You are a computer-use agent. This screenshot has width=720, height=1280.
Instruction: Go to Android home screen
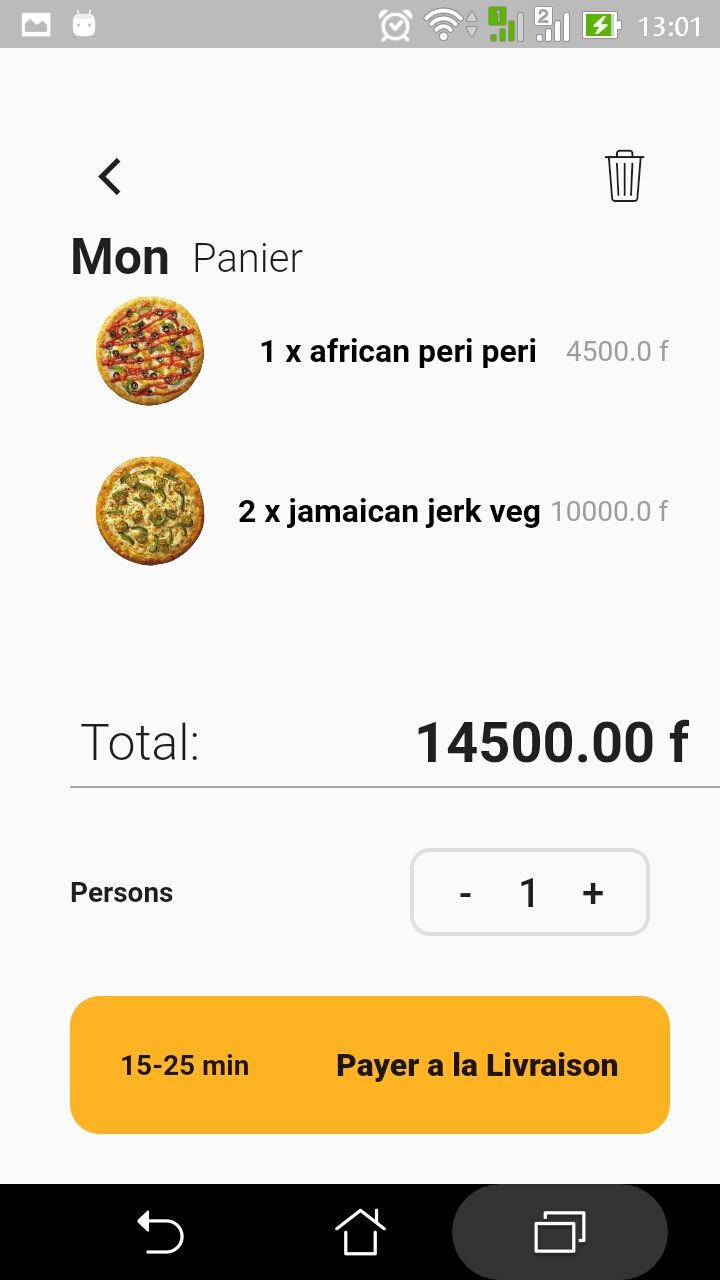point(360,1231)
